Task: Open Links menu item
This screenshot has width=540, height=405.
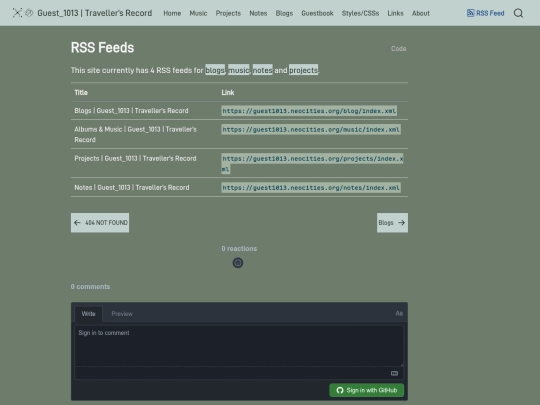Action: [x=395, y=13]
